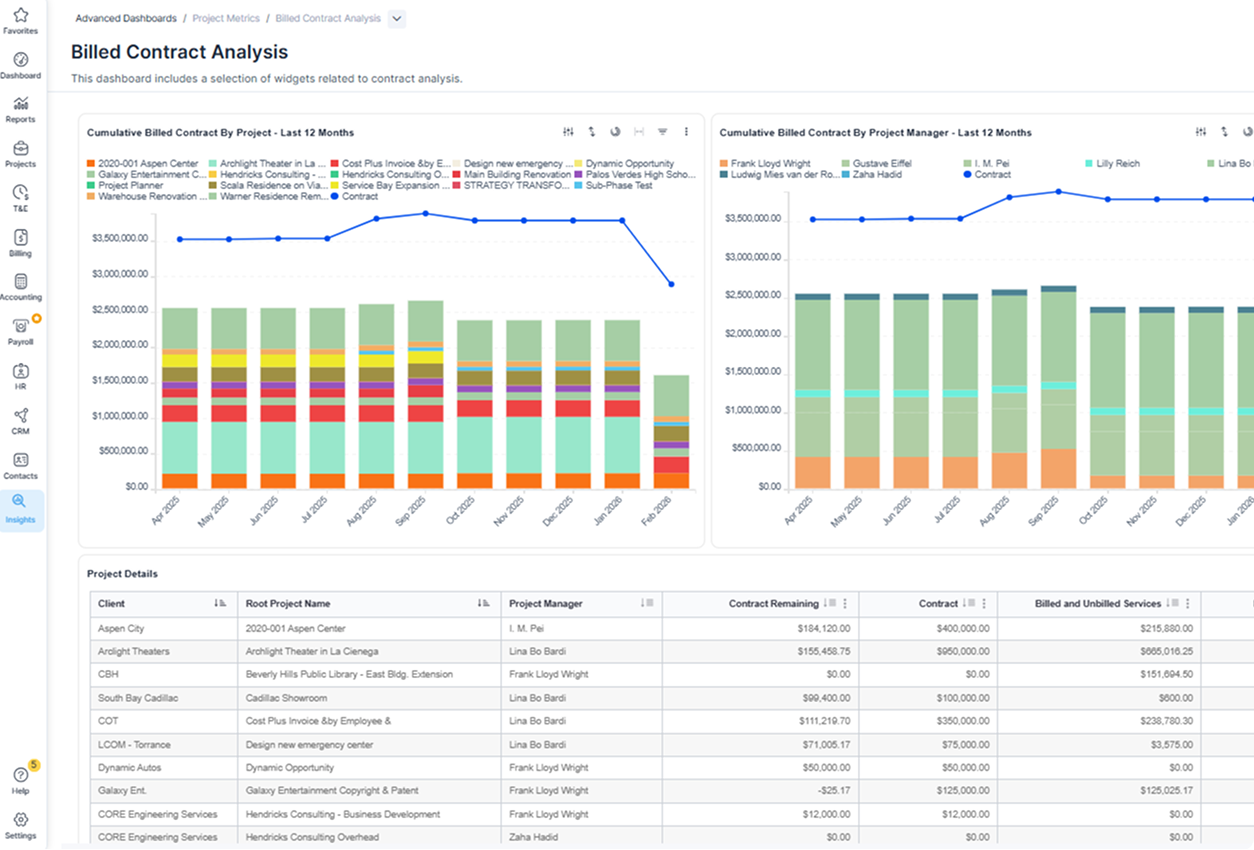
Task: Sort by Contract column icon
Action: click(x=968, y=603)
